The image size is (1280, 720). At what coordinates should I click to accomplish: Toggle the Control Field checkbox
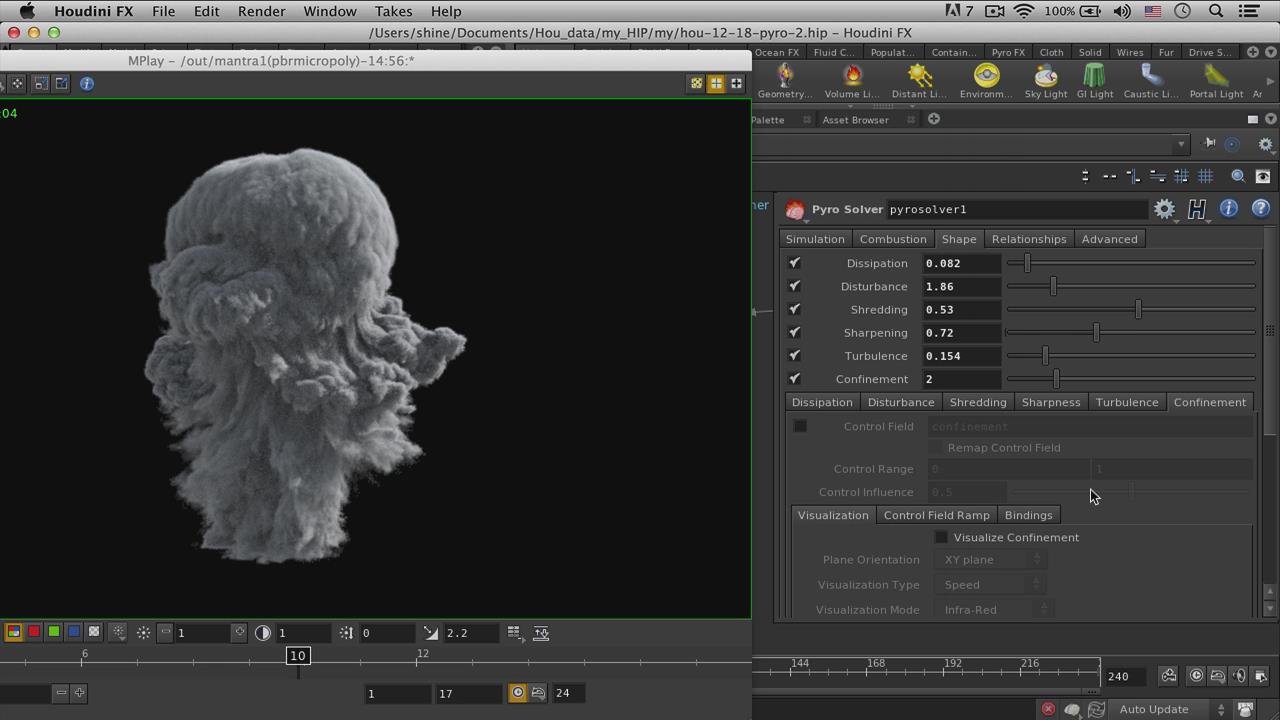800,426
